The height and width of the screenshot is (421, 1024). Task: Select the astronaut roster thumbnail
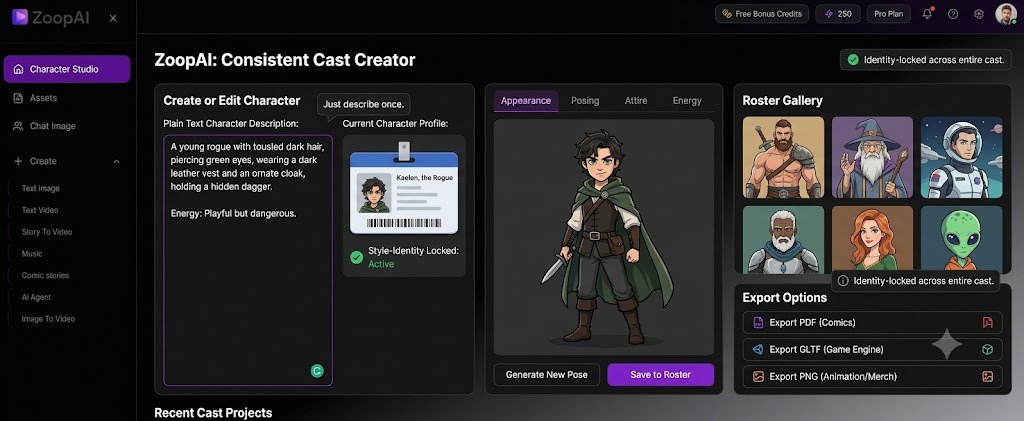(x=961, y=157)
